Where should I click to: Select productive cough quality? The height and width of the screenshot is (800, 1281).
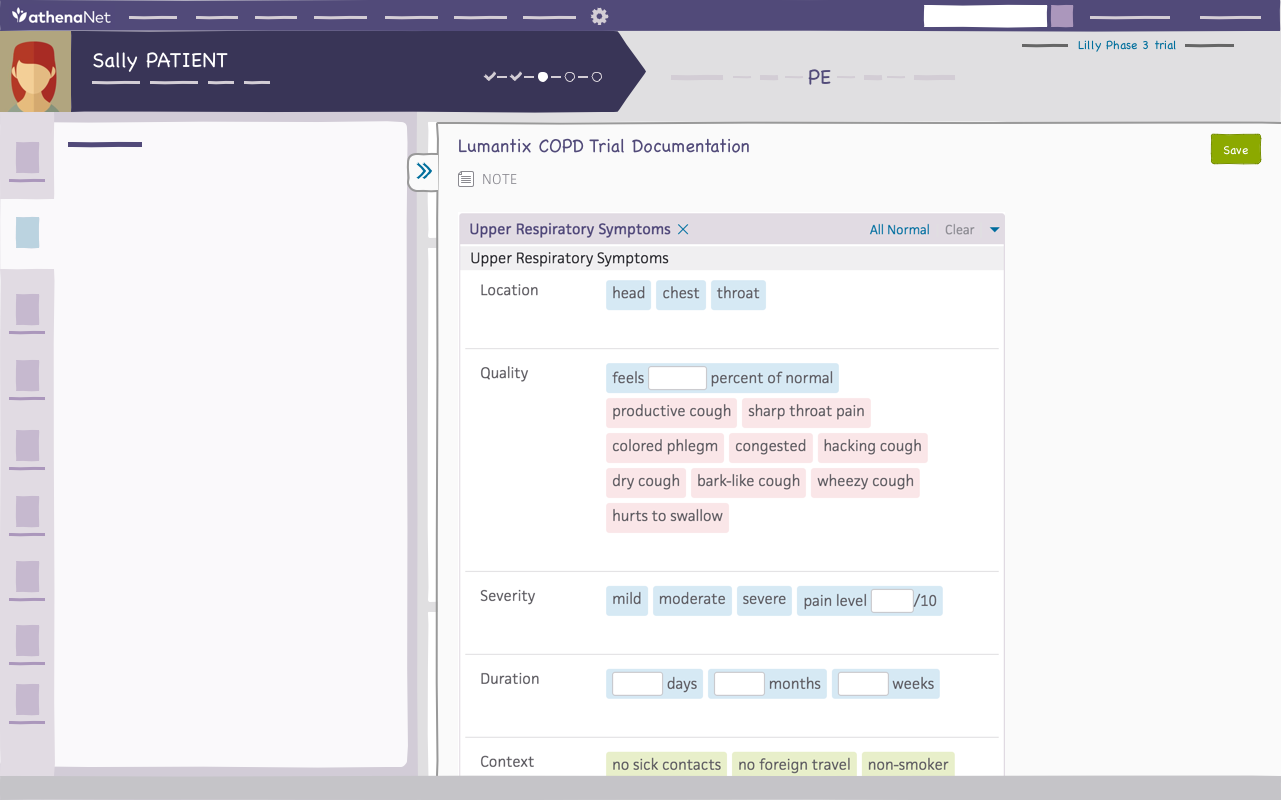[671, 412]
